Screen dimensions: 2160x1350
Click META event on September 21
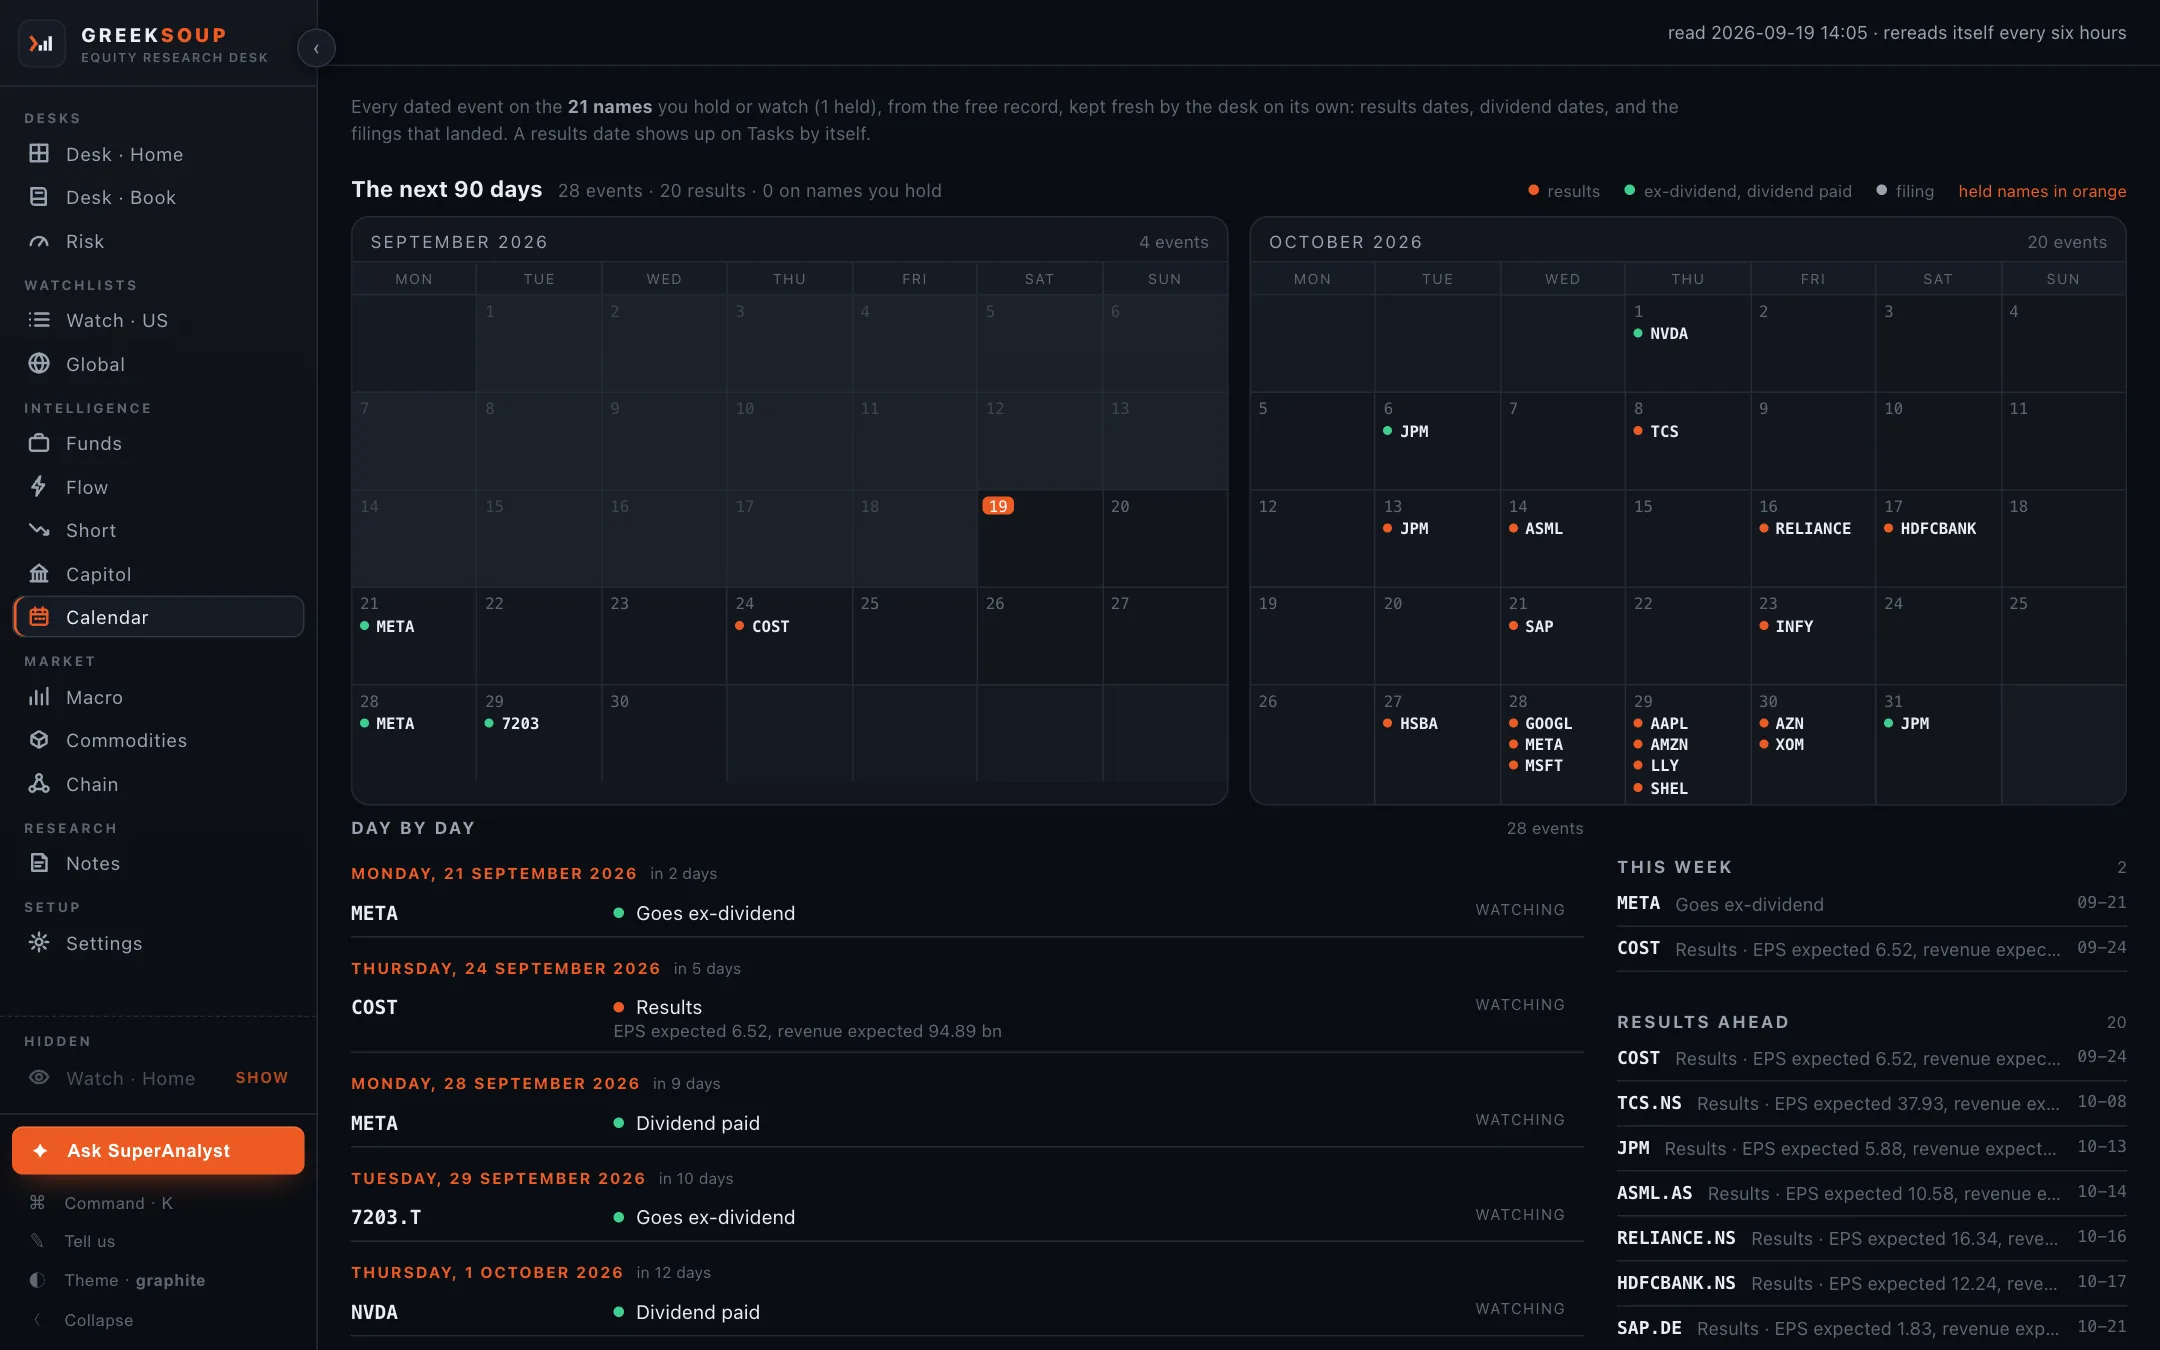(x=387, y=626)
